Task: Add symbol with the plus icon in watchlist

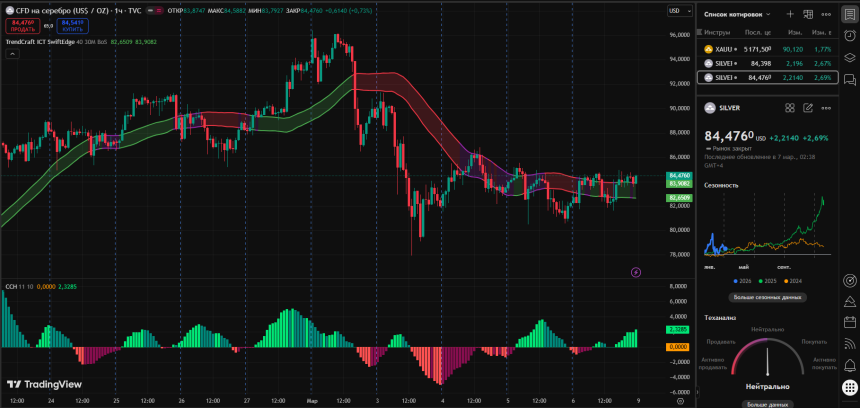Action: [x=790, y=14]
